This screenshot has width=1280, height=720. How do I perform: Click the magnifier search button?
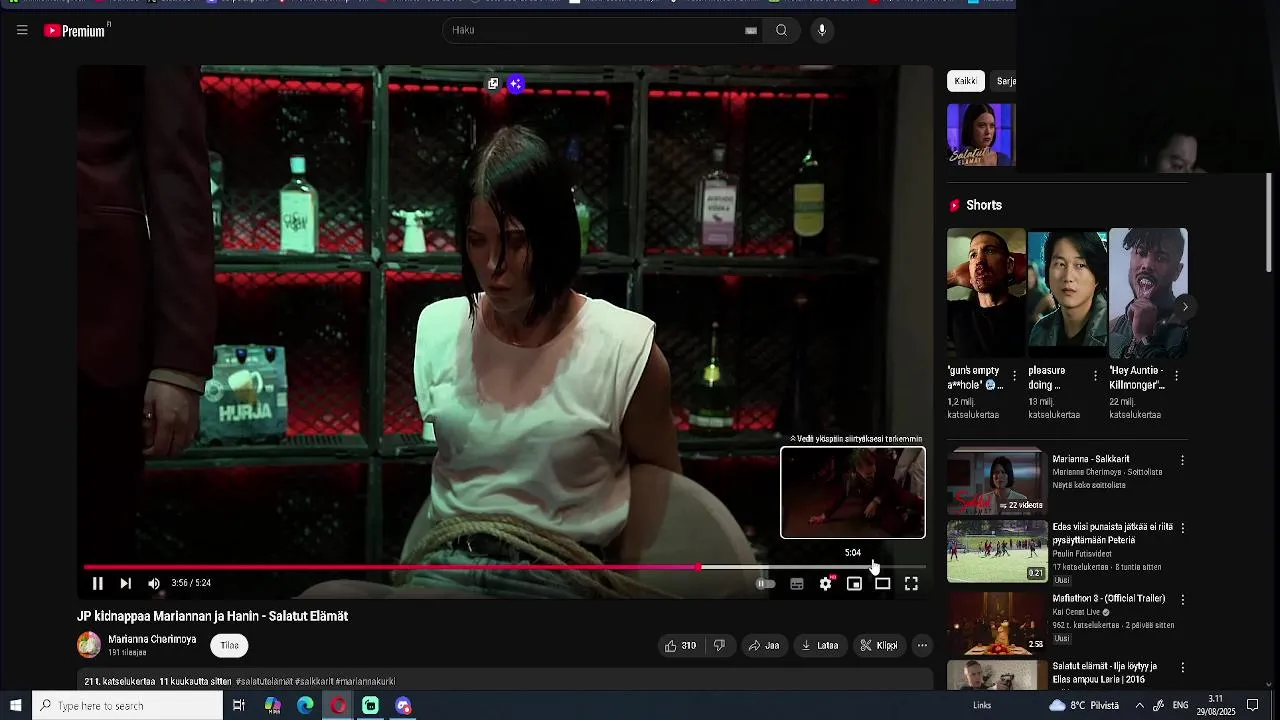[x=782, y=30]
